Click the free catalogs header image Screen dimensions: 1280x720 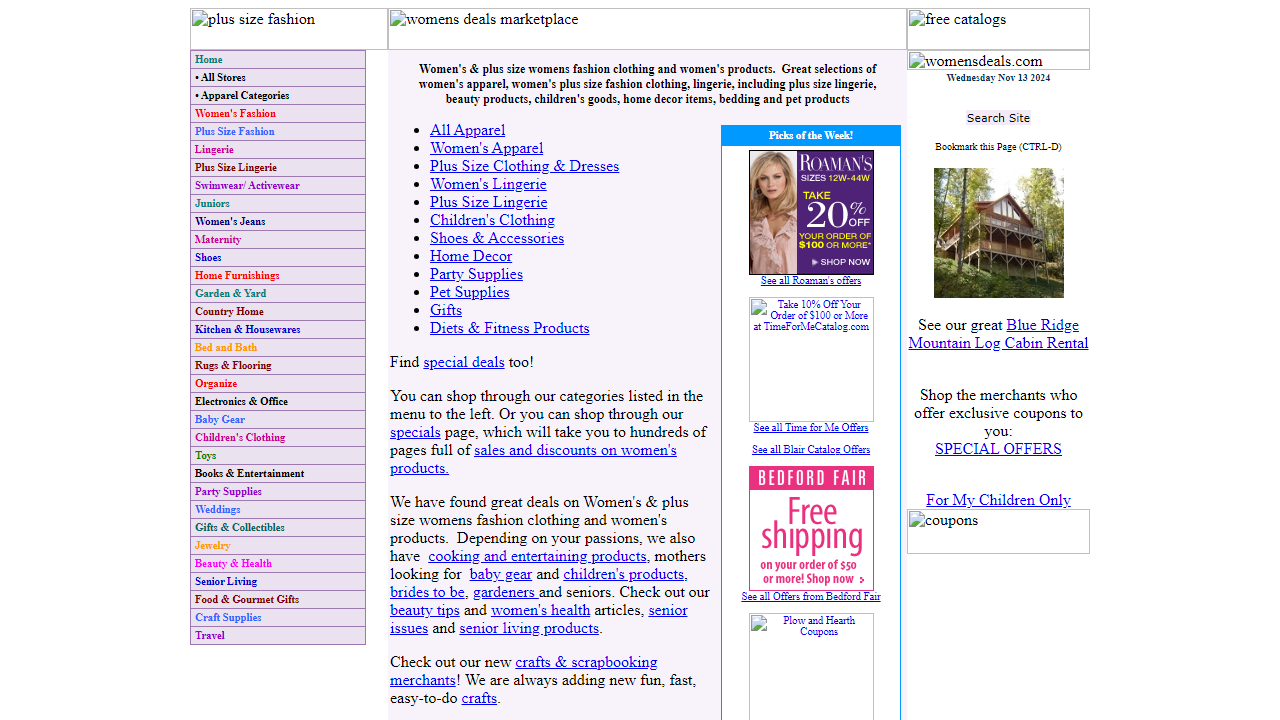click(x=998, y=29)
